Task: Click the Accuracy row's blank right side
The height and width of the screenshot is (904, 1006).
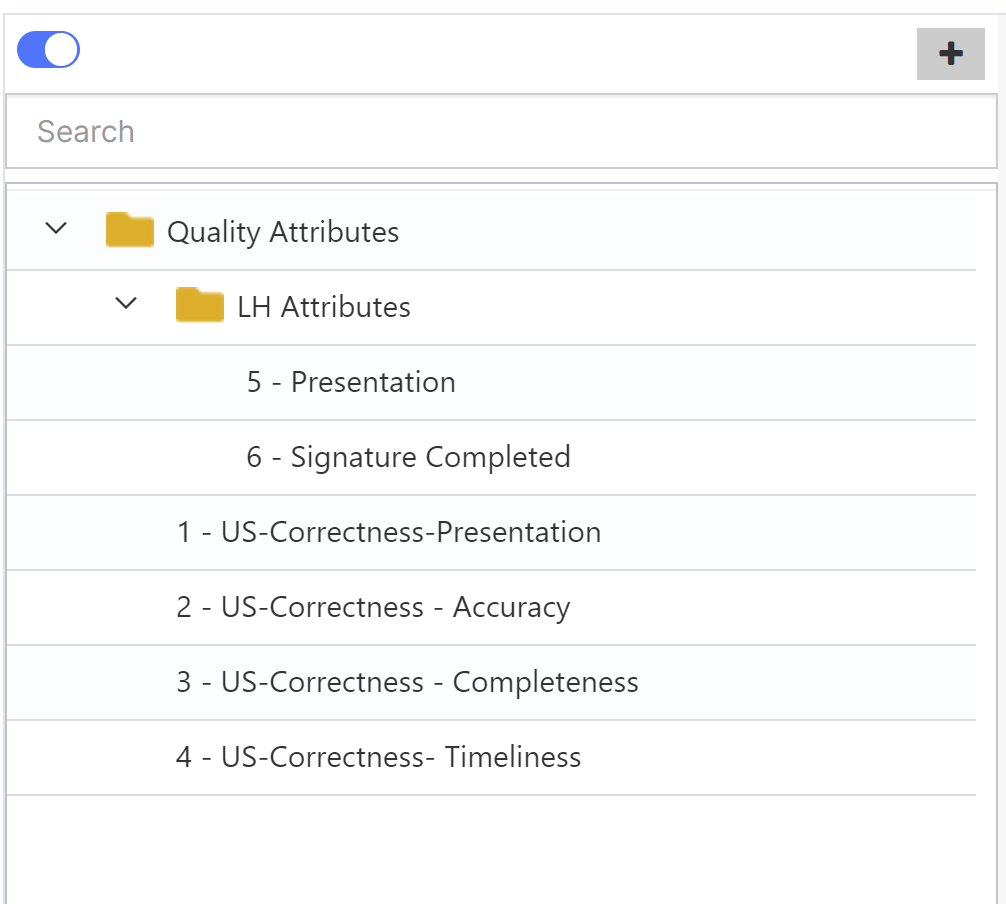Action: pos(800,607)
